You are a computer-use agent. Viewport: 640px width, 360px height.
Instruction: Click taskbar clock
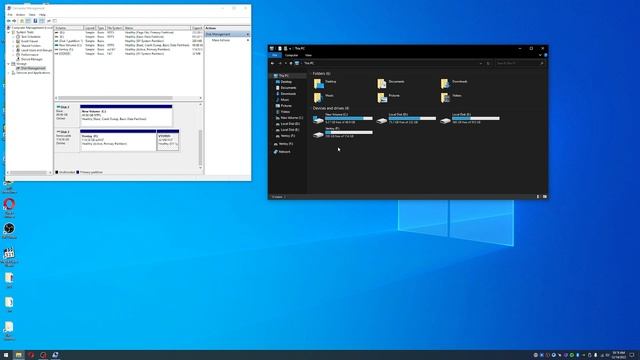click(619, 355)
